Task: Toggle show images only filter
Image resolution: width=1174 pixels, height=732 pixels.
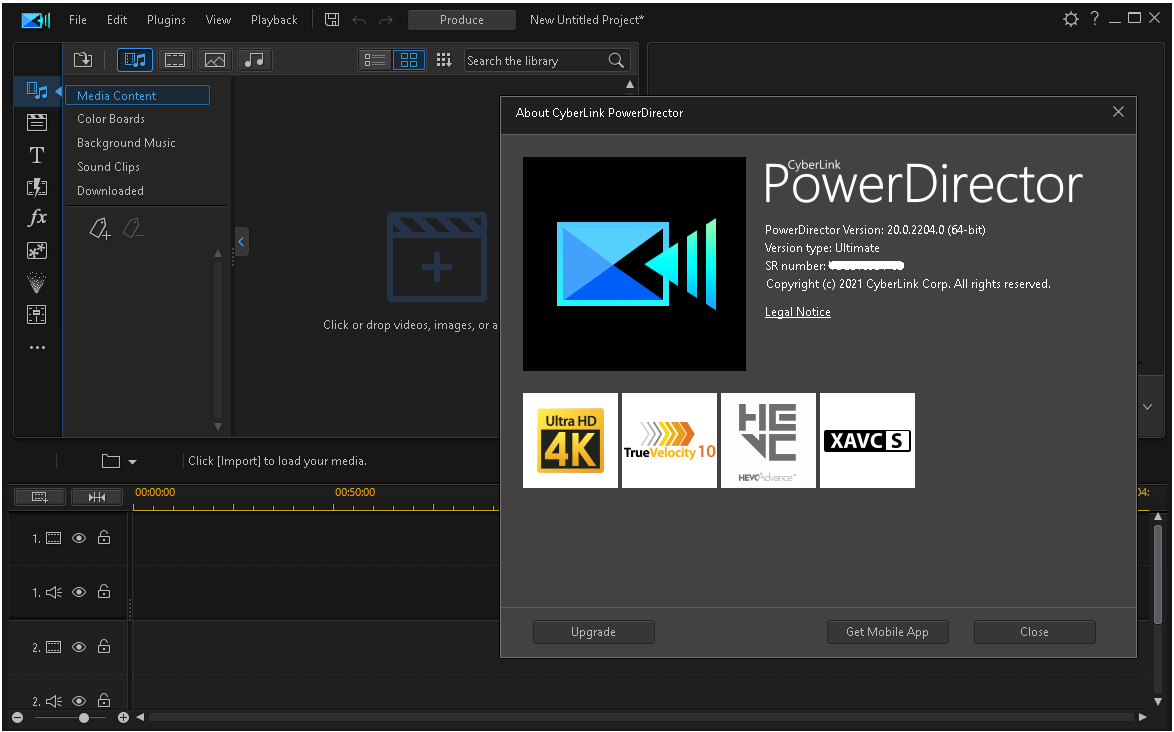Action: [x=215, y=60]
